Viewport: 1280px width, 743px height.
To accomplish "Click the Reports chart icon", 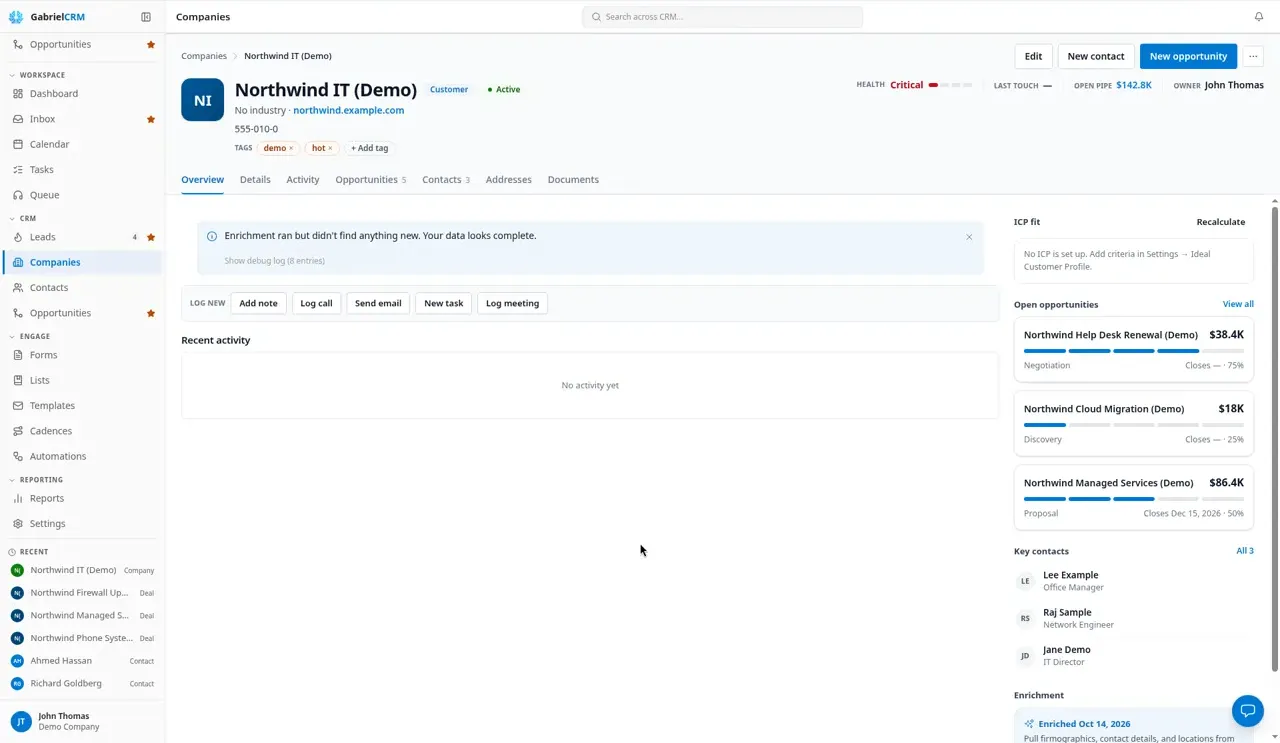I will coord(18,498).
